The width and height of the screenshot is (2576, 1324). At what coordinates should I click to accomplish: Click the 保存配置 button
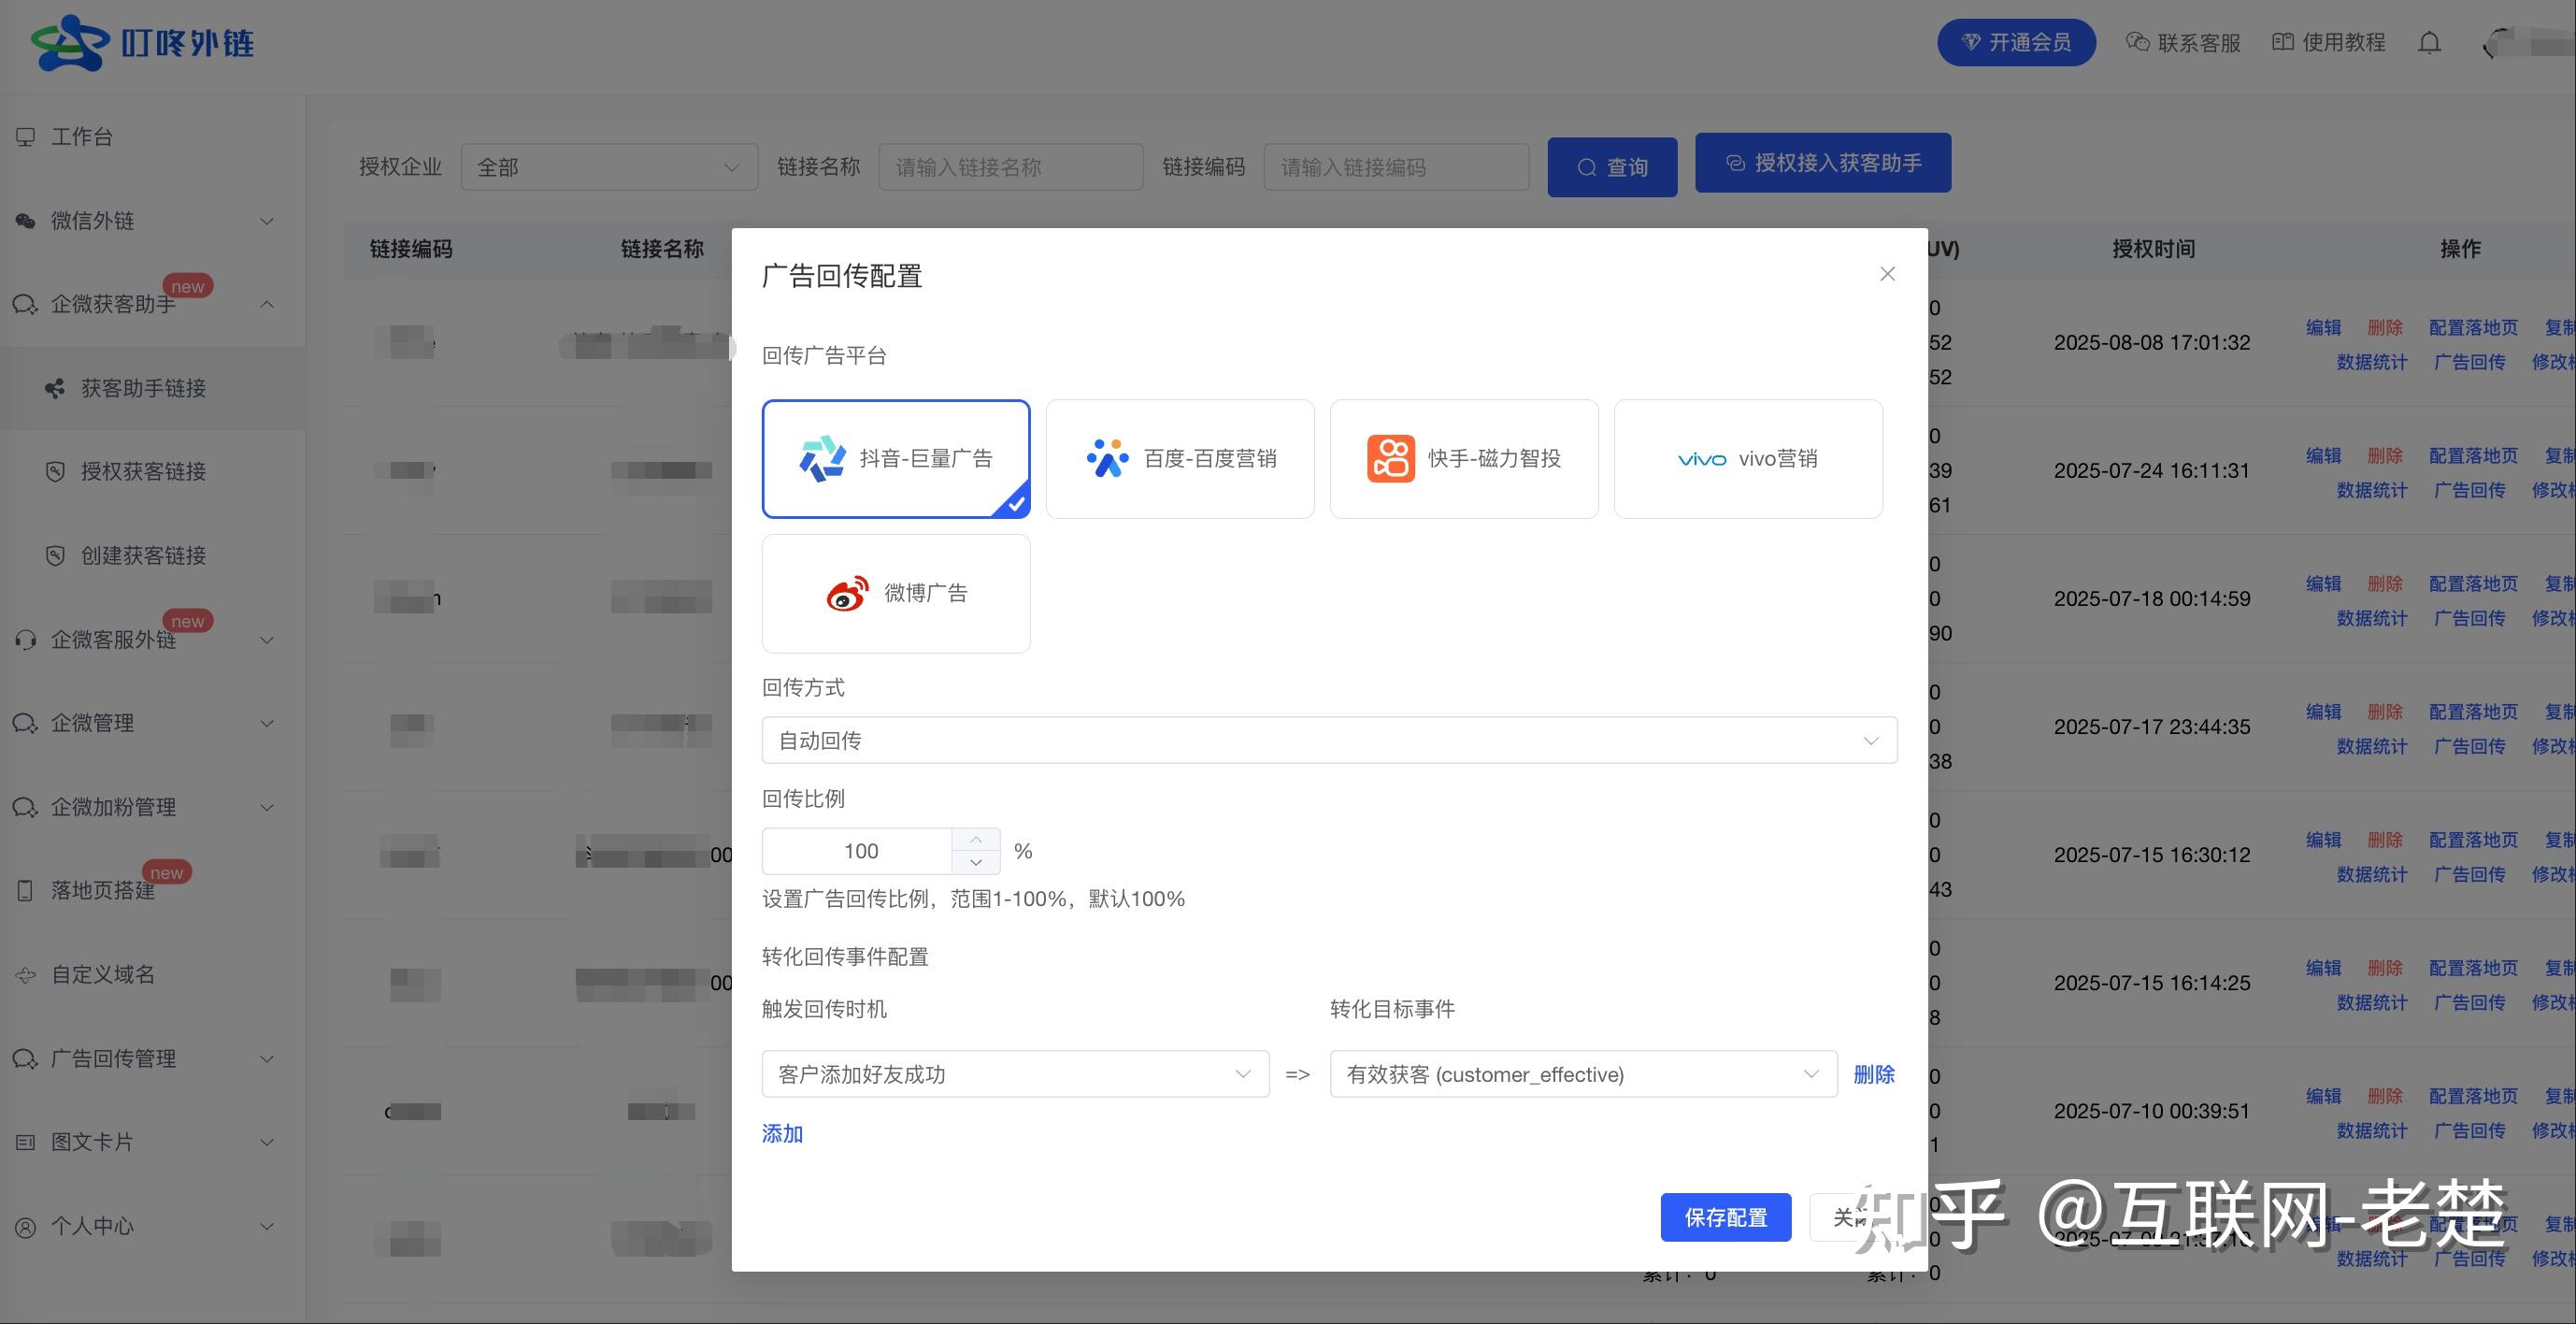[1725, 1217]
